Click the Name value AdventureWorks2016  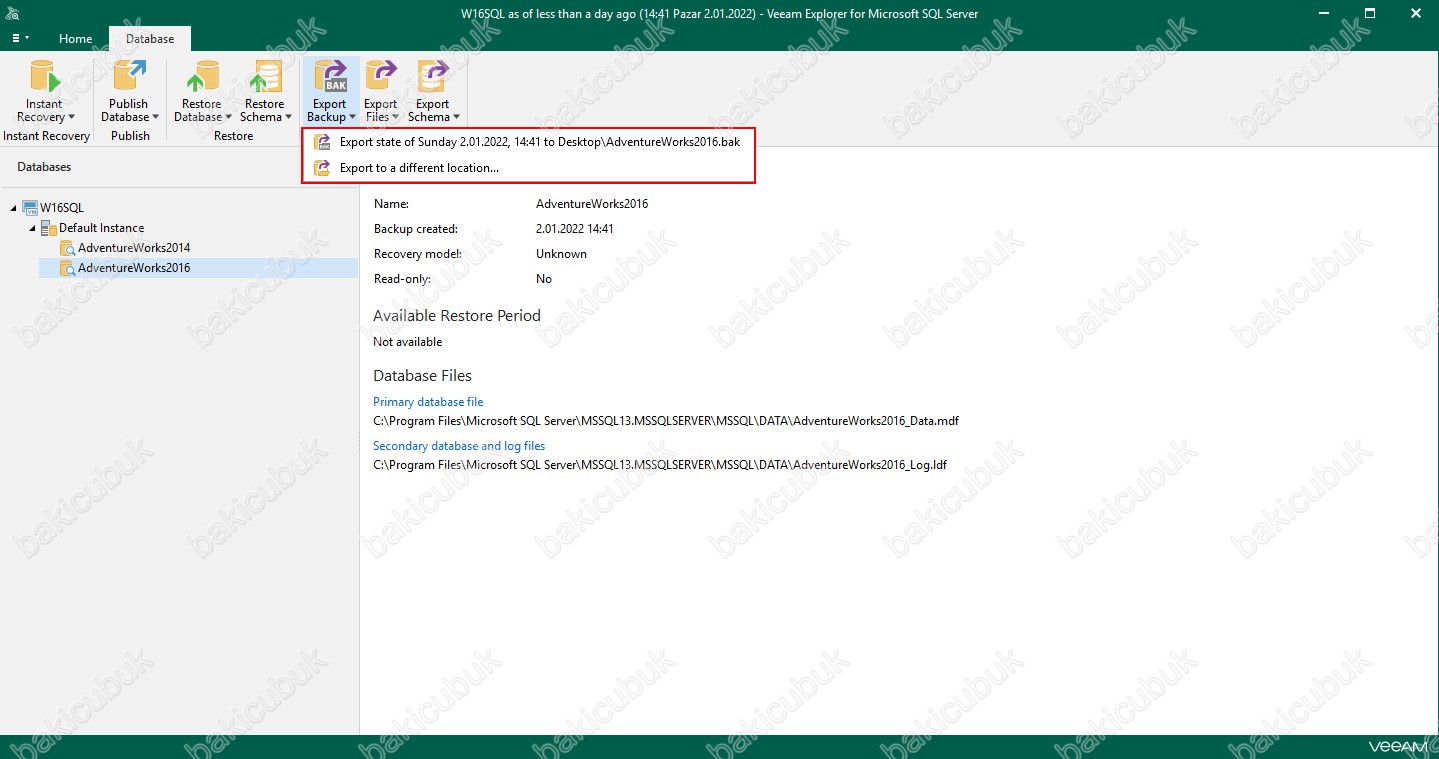pos(592,204)
